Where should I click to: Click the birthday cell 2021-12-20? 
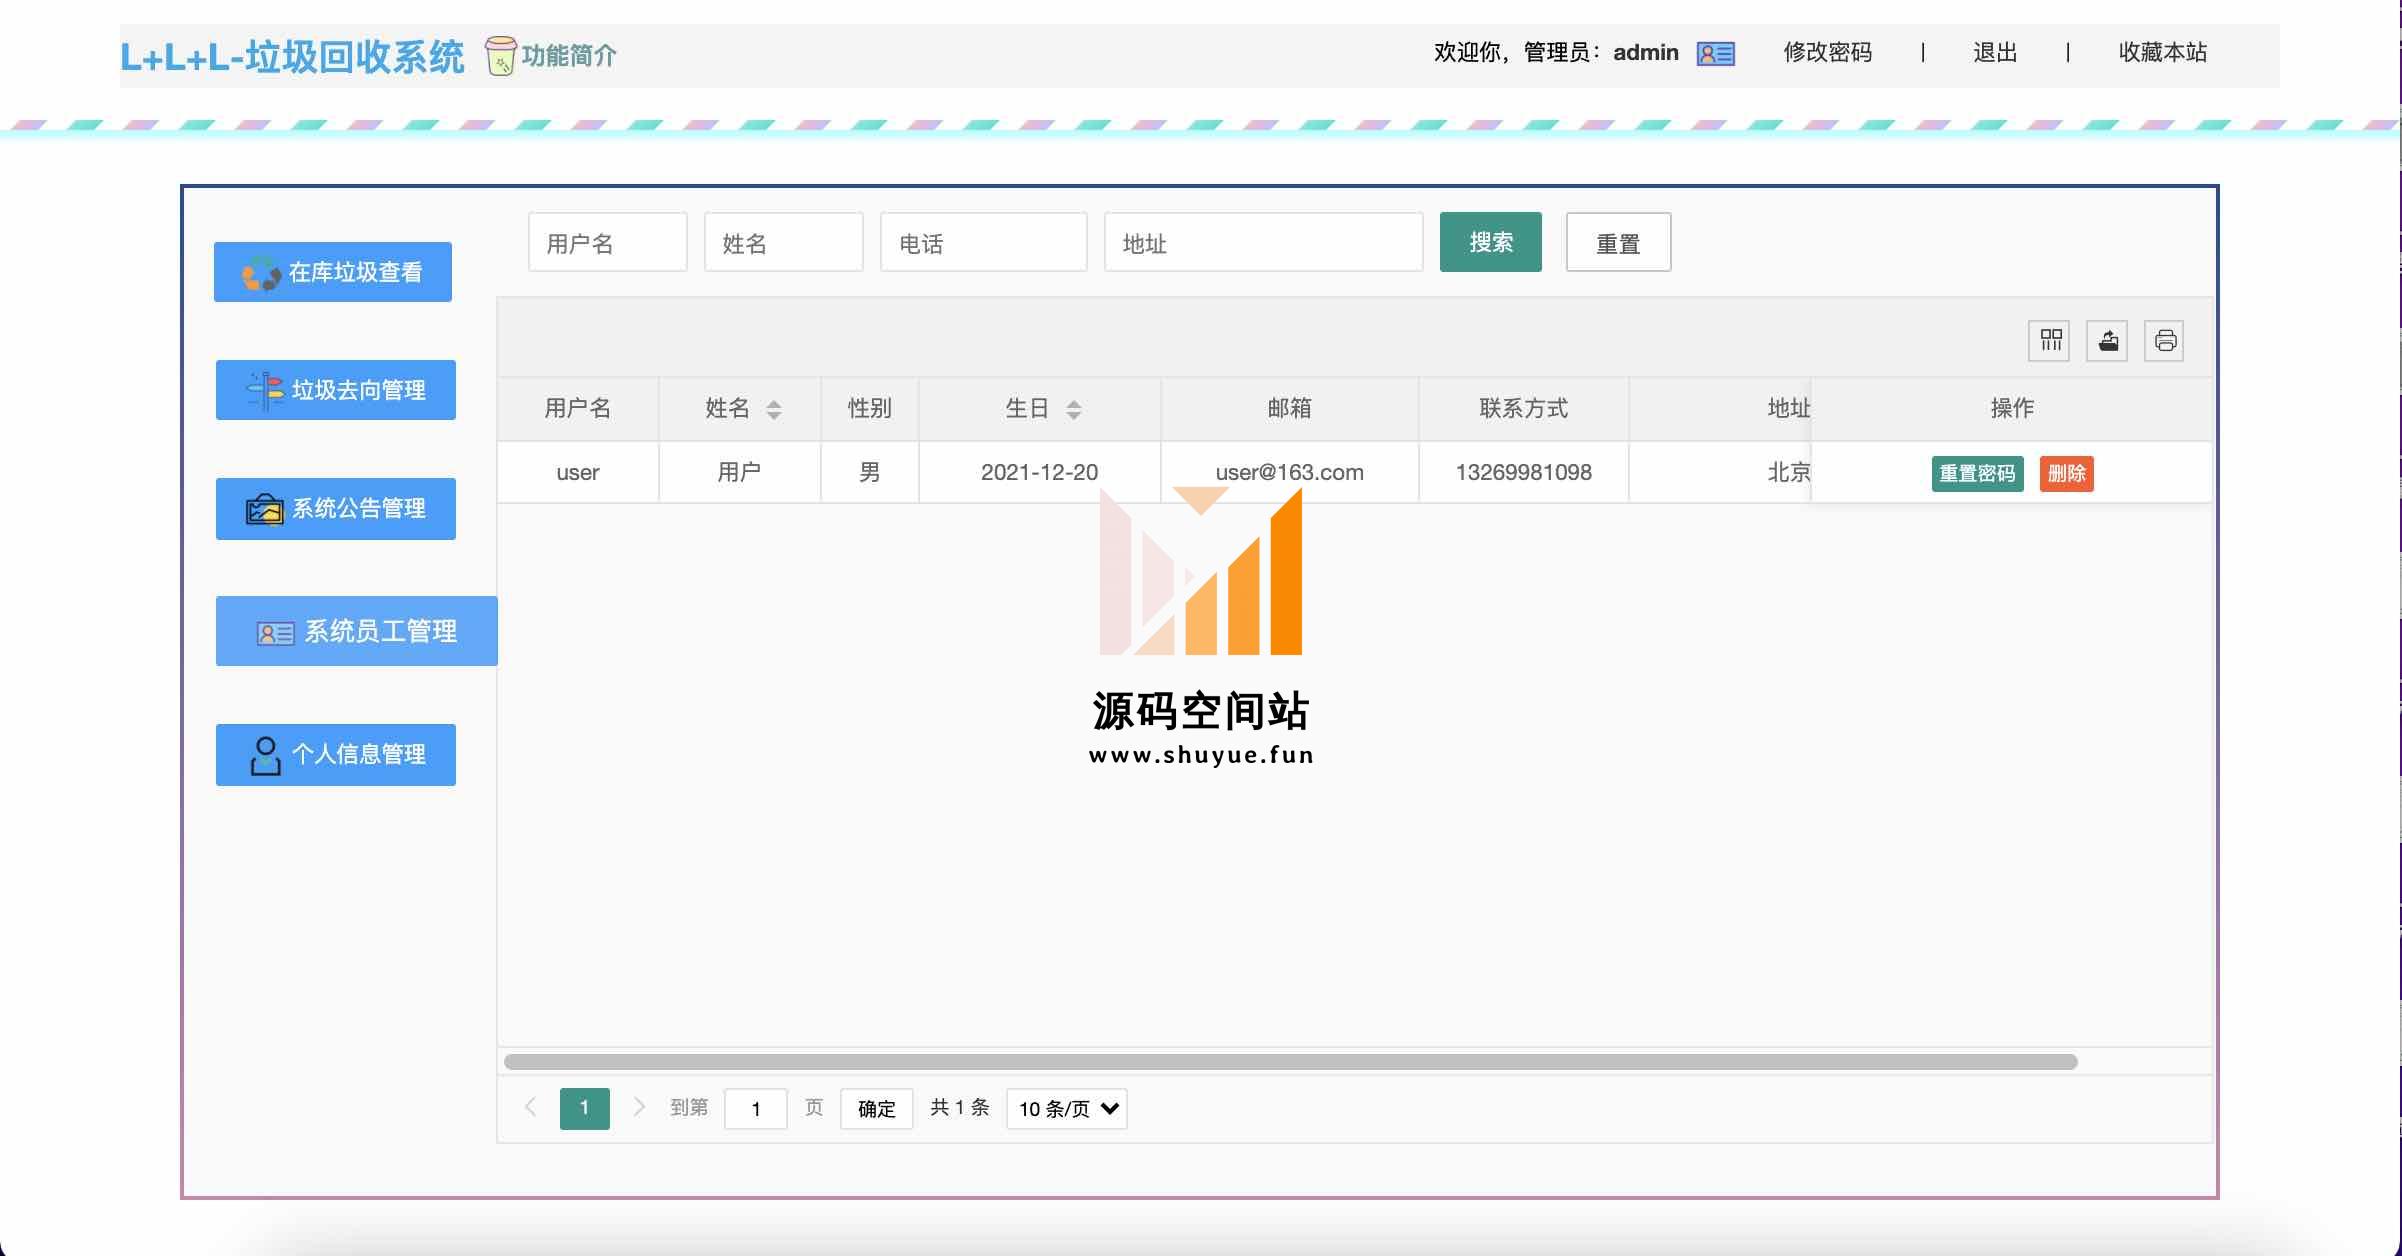click(1040, 473)
